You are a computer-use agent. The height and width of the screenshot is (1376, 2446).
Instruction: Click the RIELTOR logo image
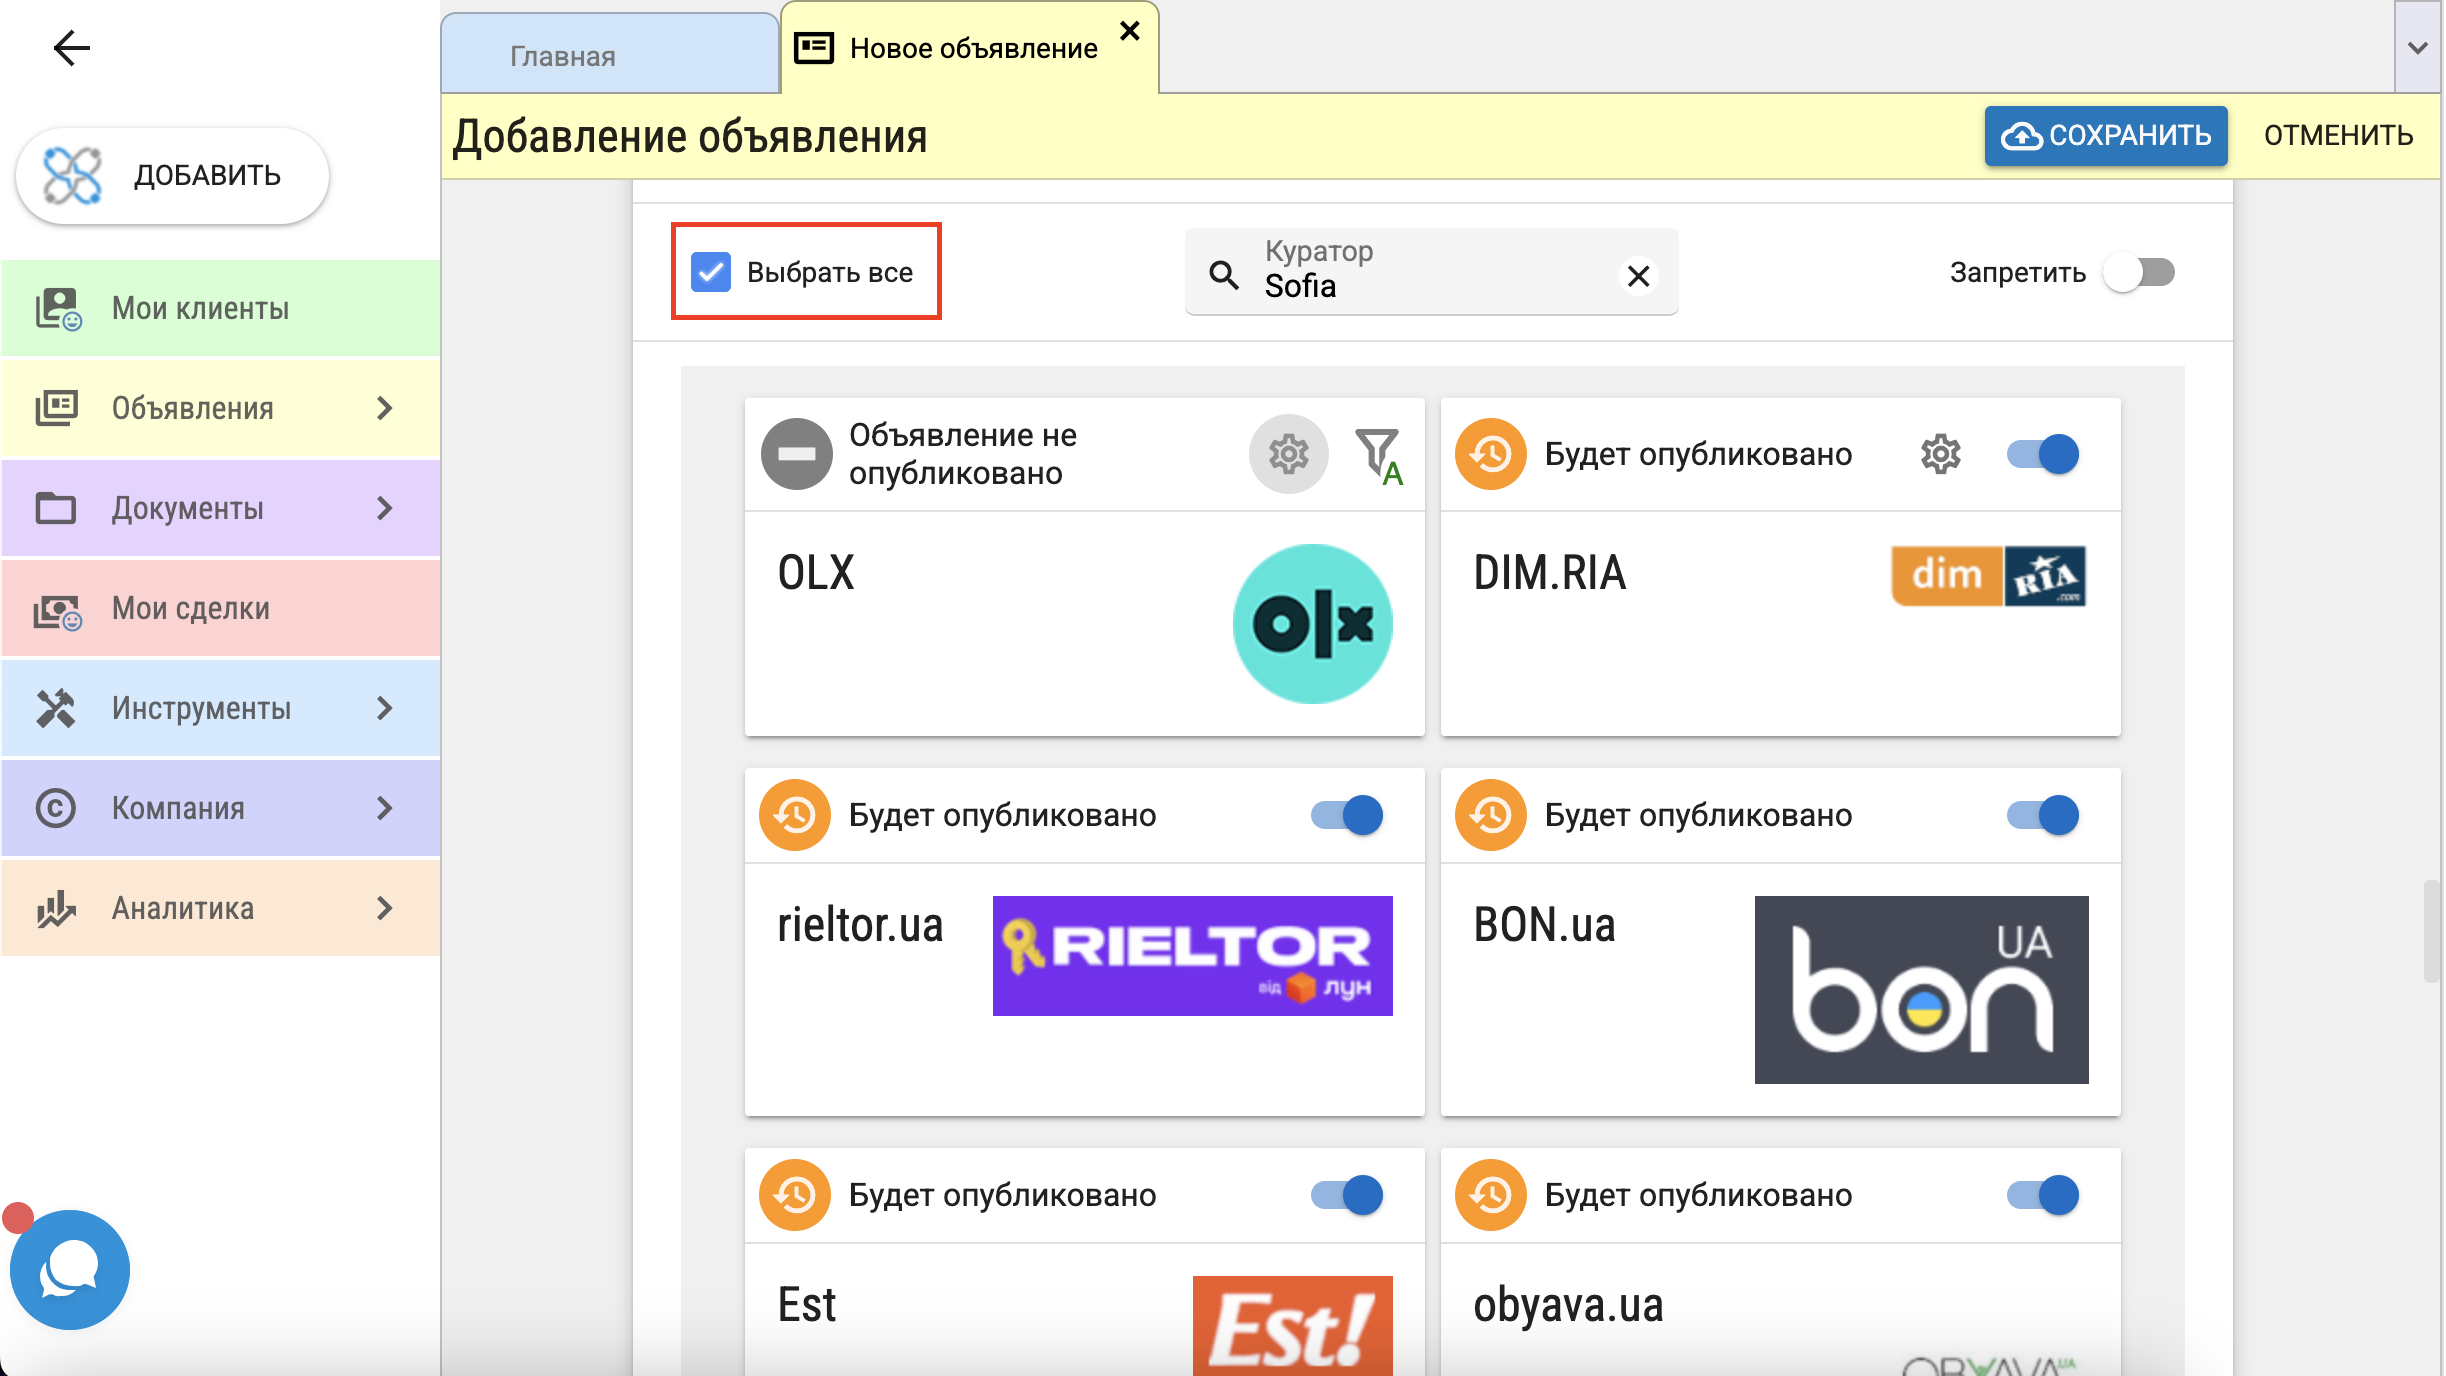click(1193, 955)
